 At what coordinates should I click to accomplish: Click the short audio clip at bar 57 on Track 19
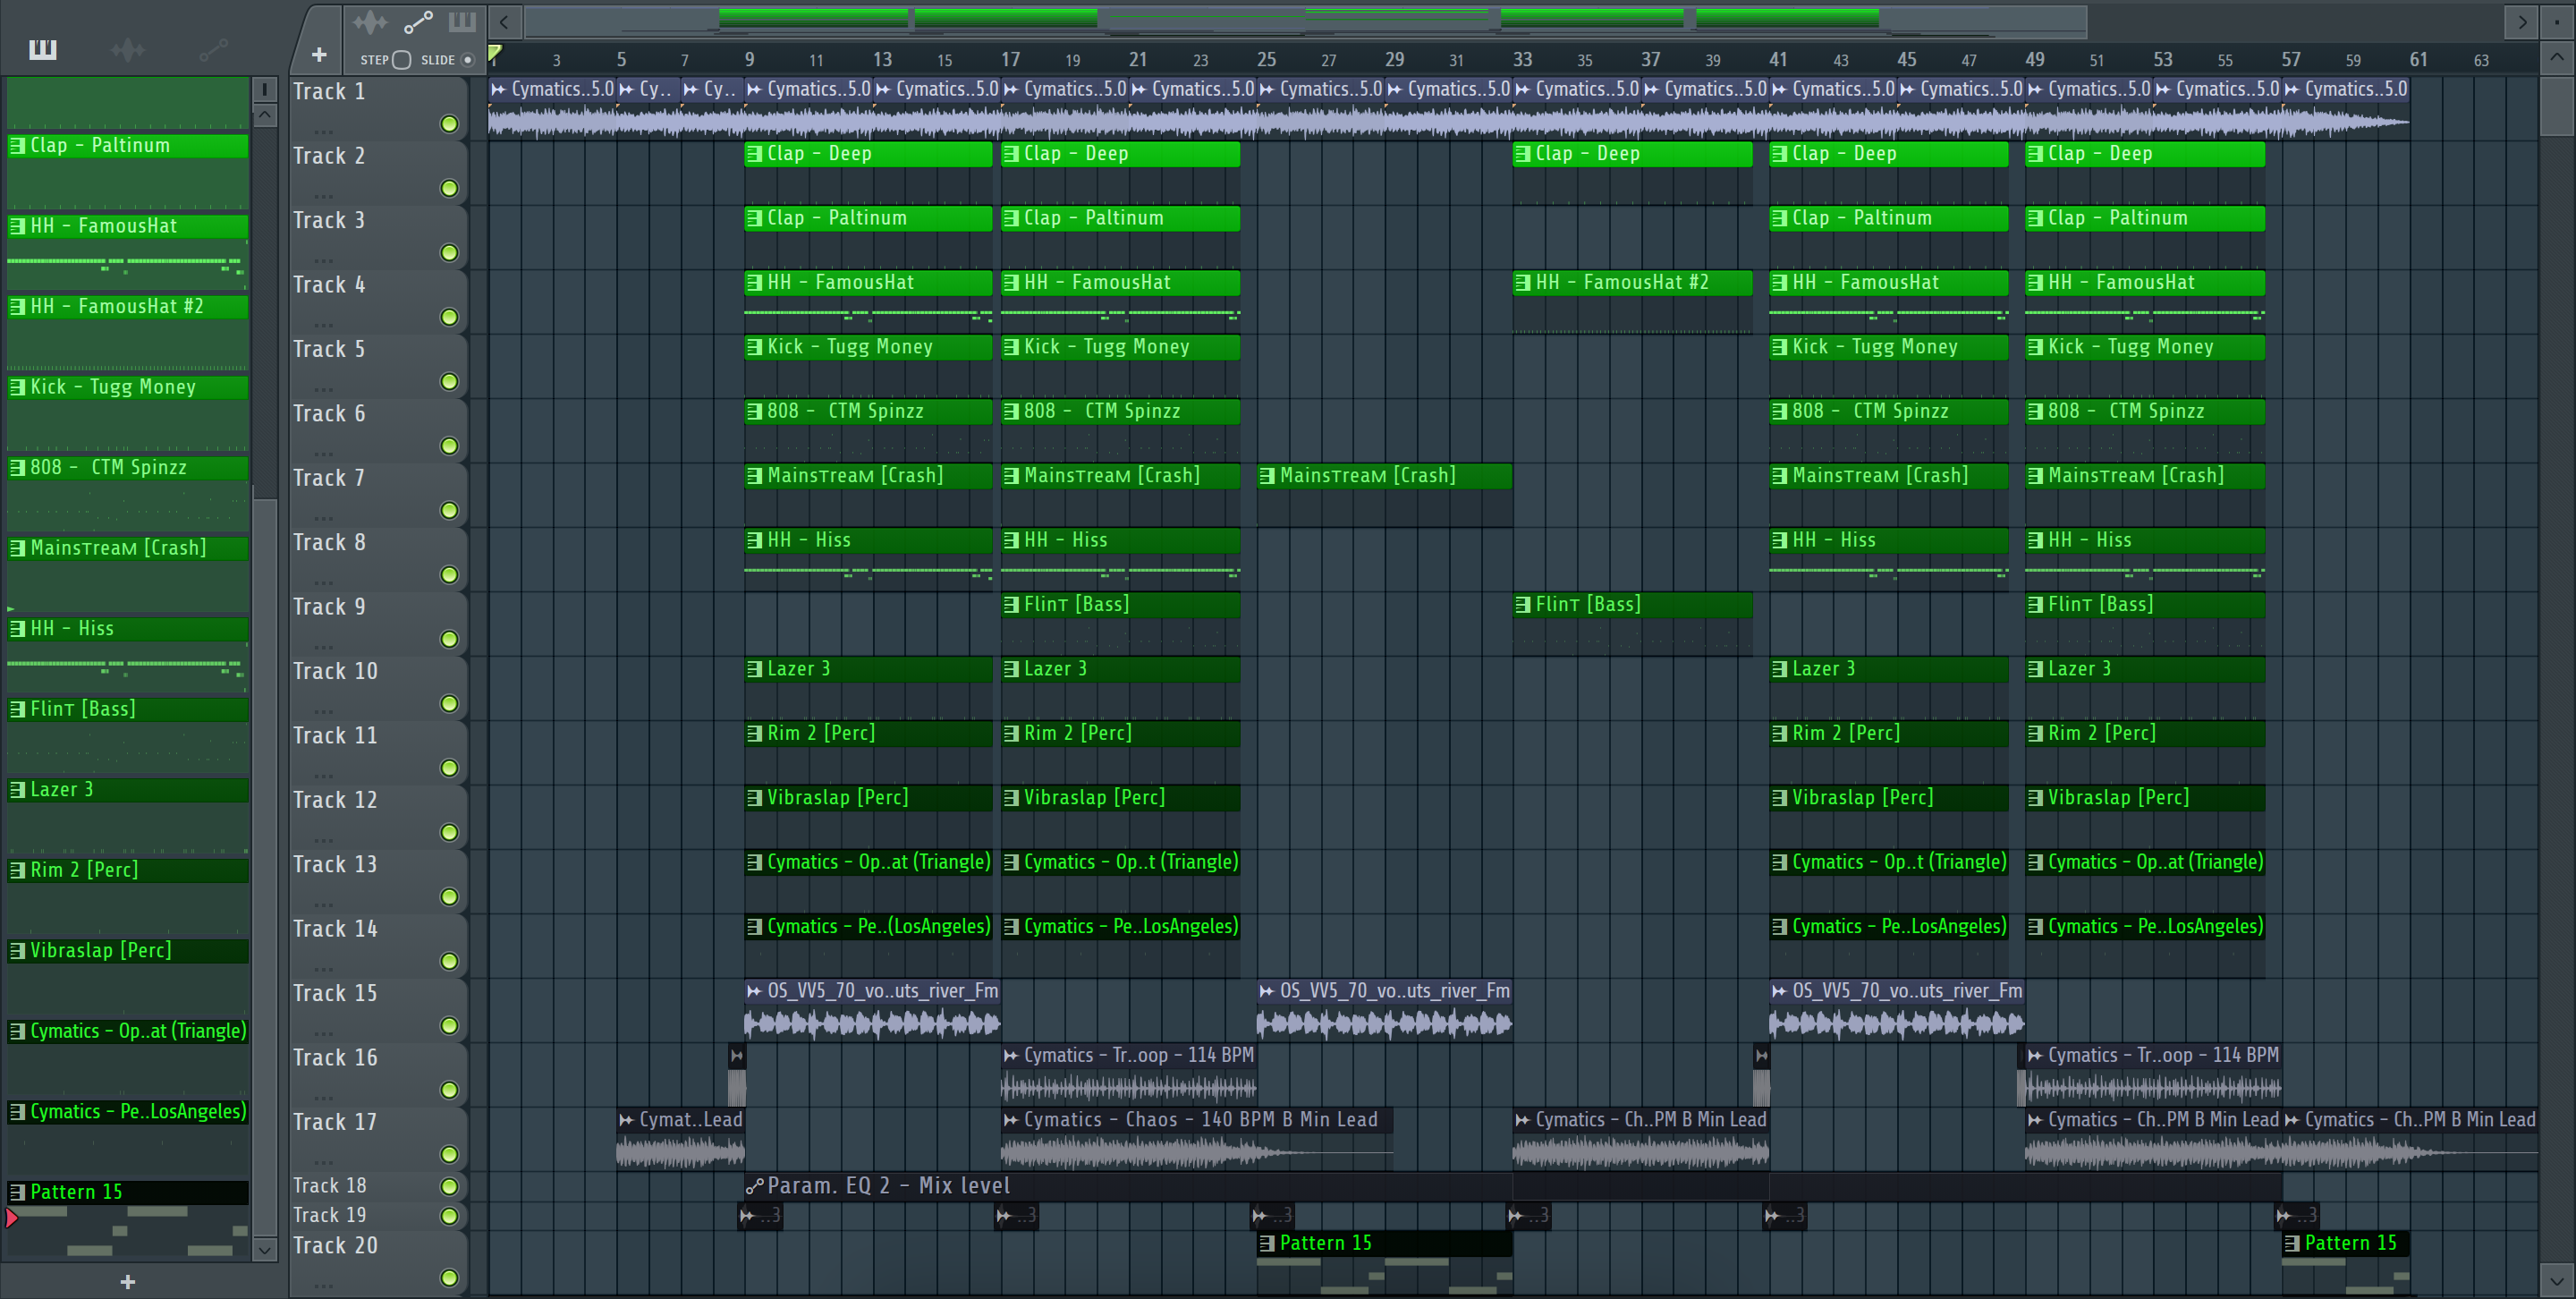click(2296, 1215)
